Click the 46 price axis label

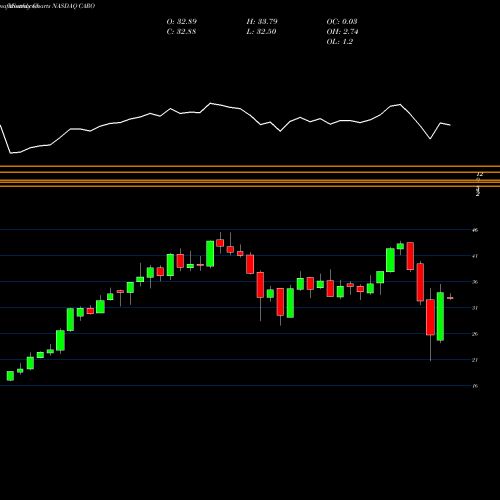click(x=475, y=230)
